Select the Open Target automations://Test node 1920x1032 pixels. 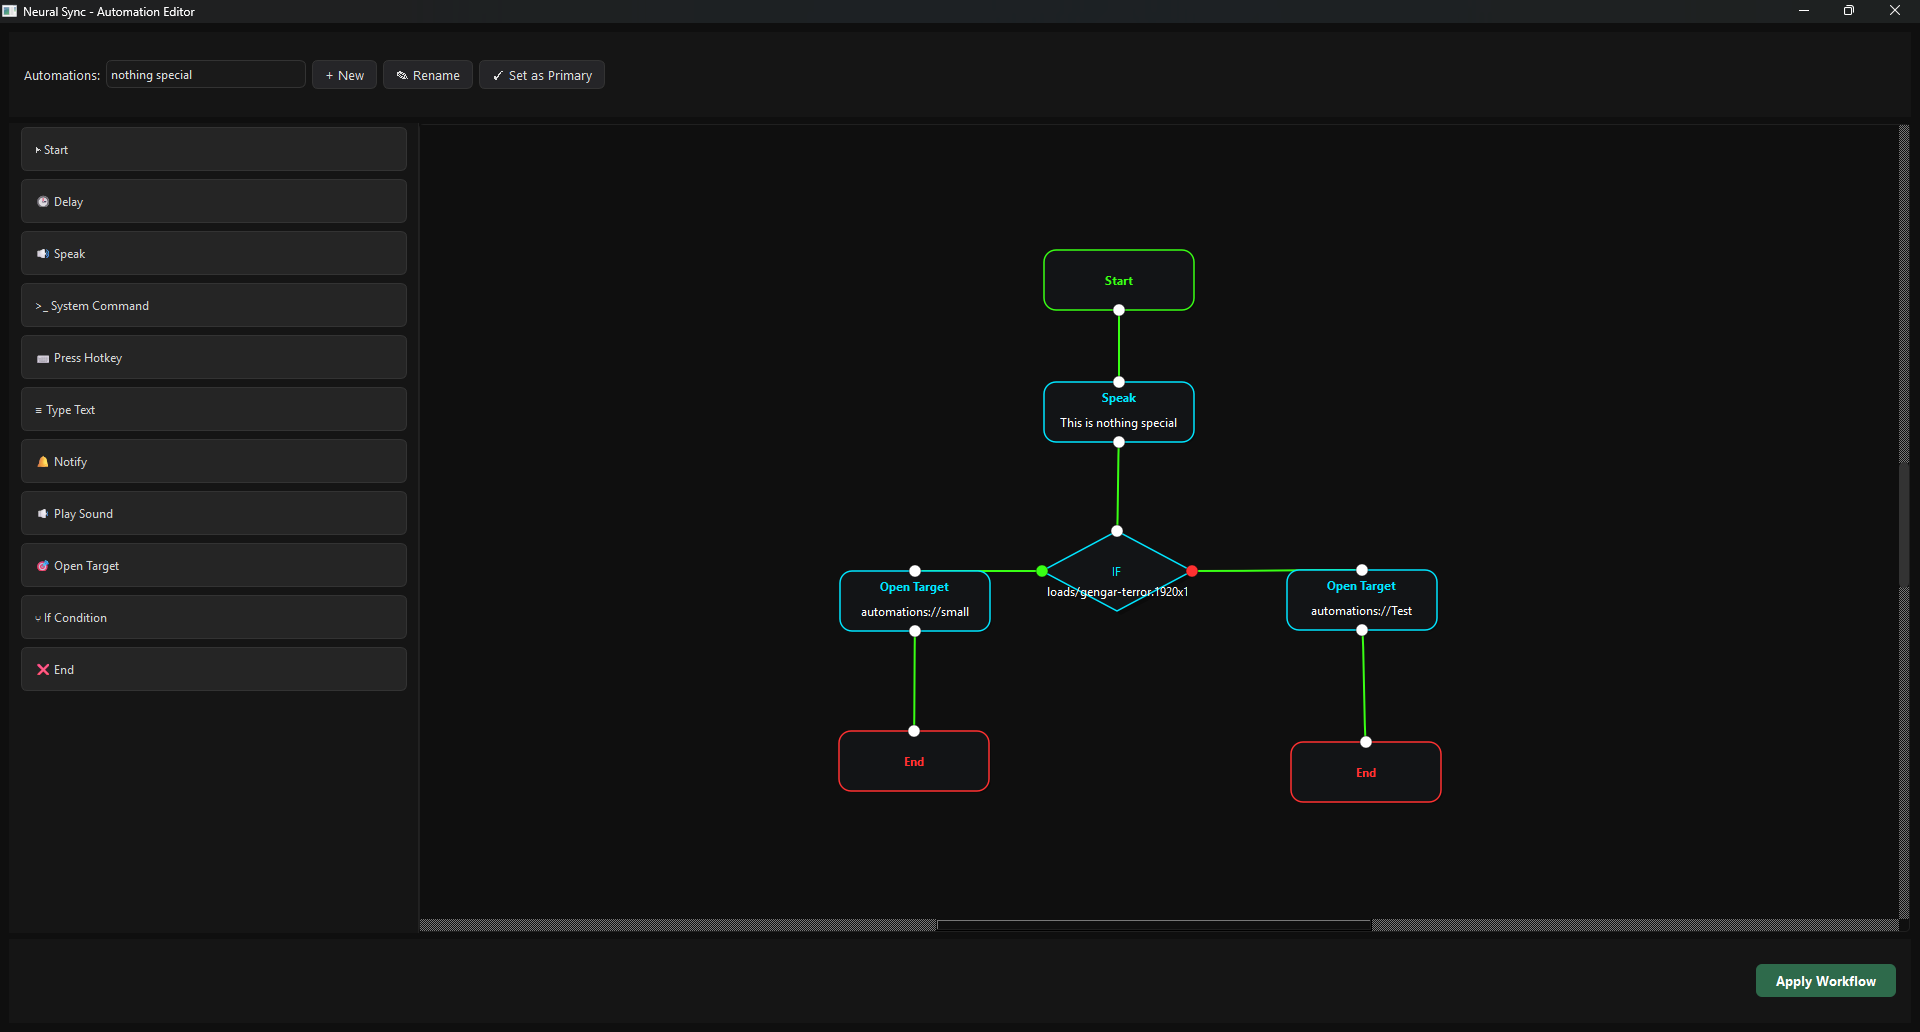click(x=1362, y=600)
